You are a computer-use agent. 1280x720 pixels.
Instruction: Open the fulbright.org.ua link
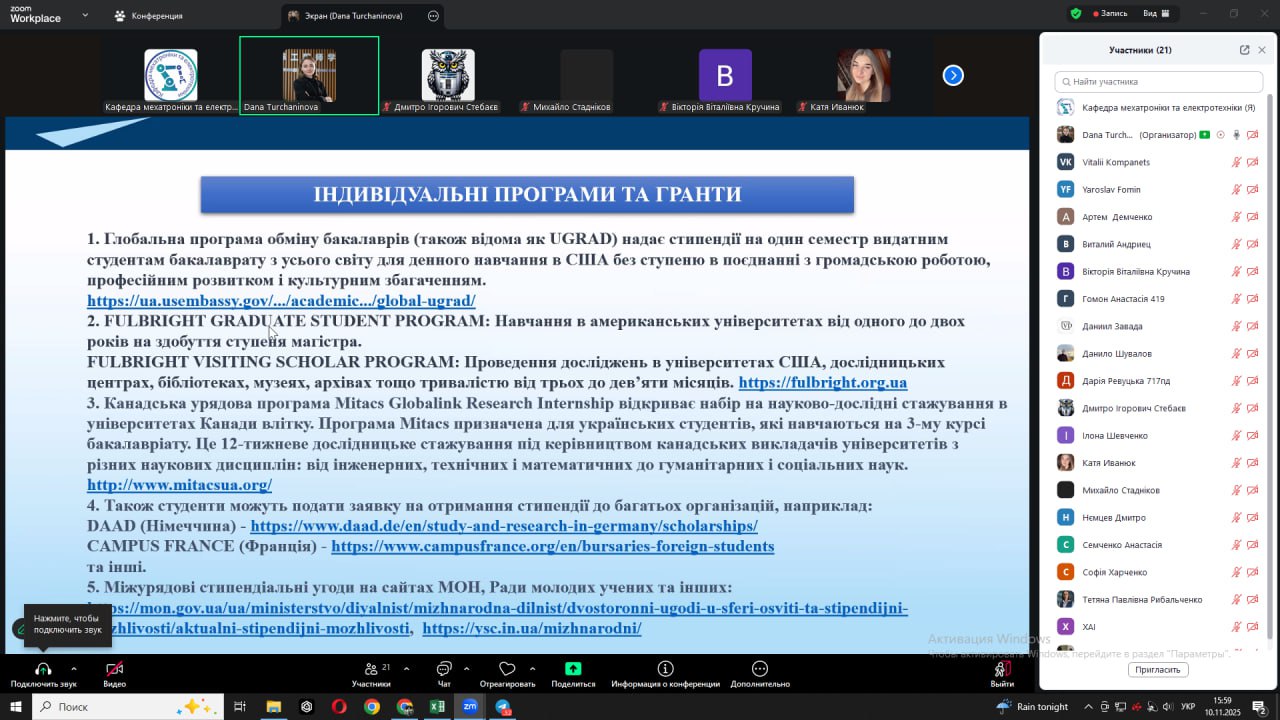pyautogui.click(x=822, y=383)
